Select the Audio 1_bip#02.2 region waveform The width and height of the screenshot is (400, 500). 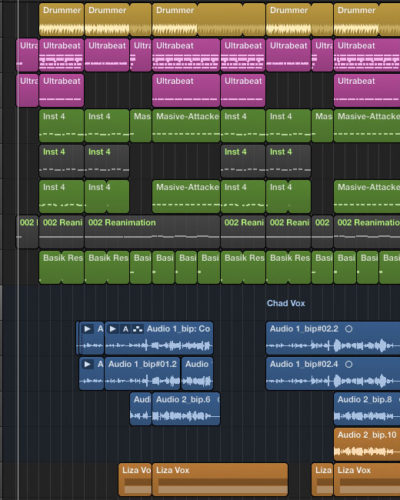333,345
